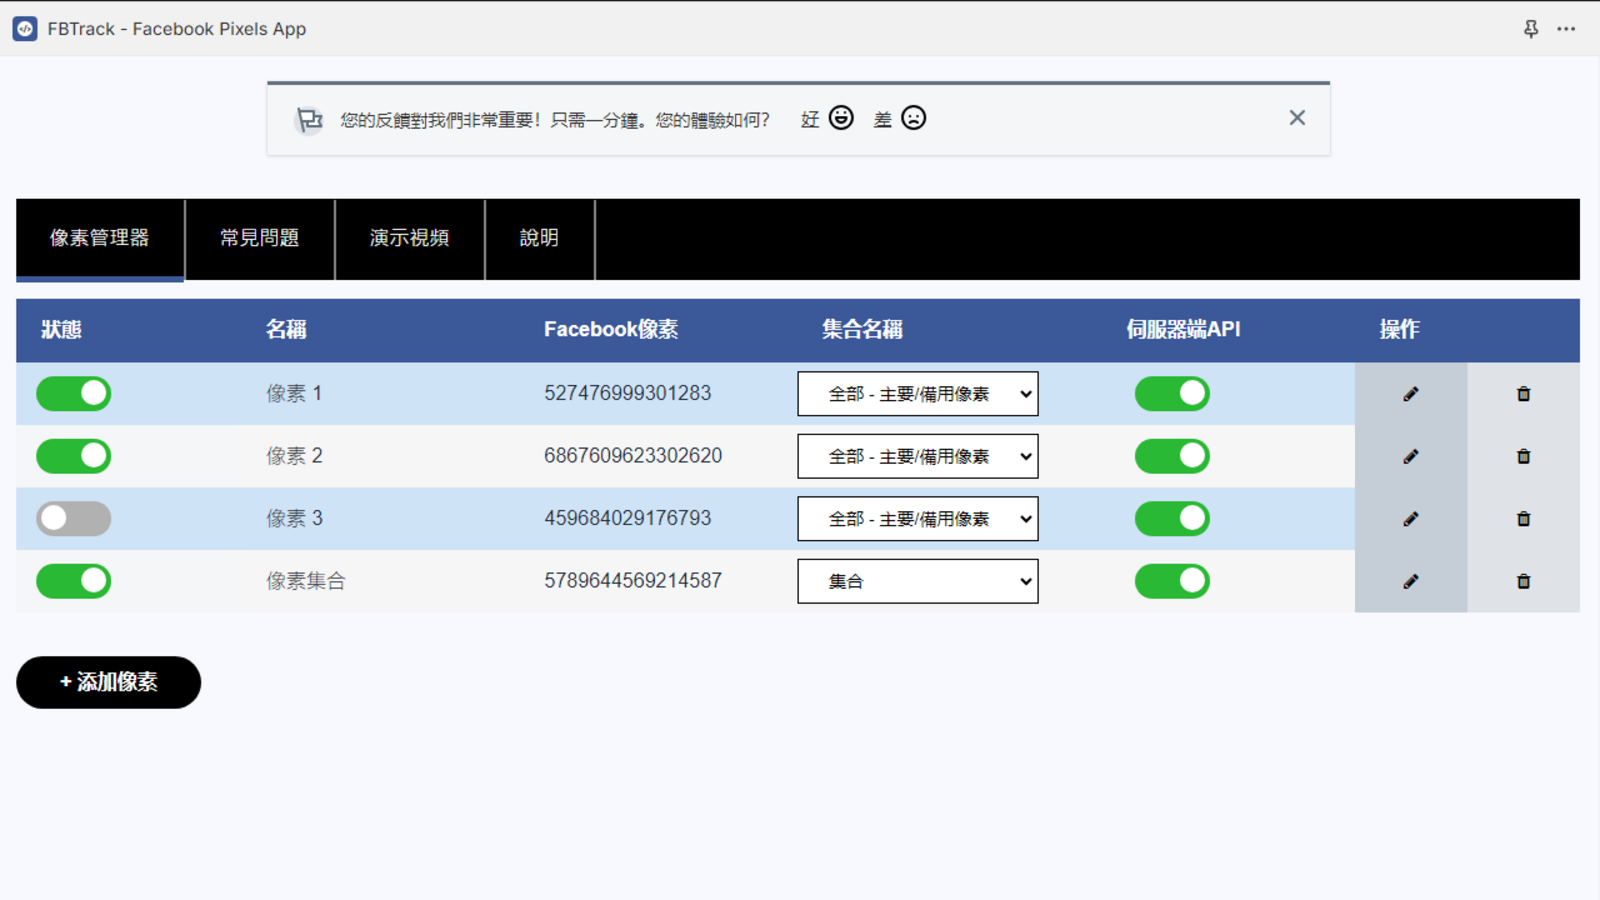Delete 像素集合 using trash icon
1600x900 pixels.
point(1523,581)
